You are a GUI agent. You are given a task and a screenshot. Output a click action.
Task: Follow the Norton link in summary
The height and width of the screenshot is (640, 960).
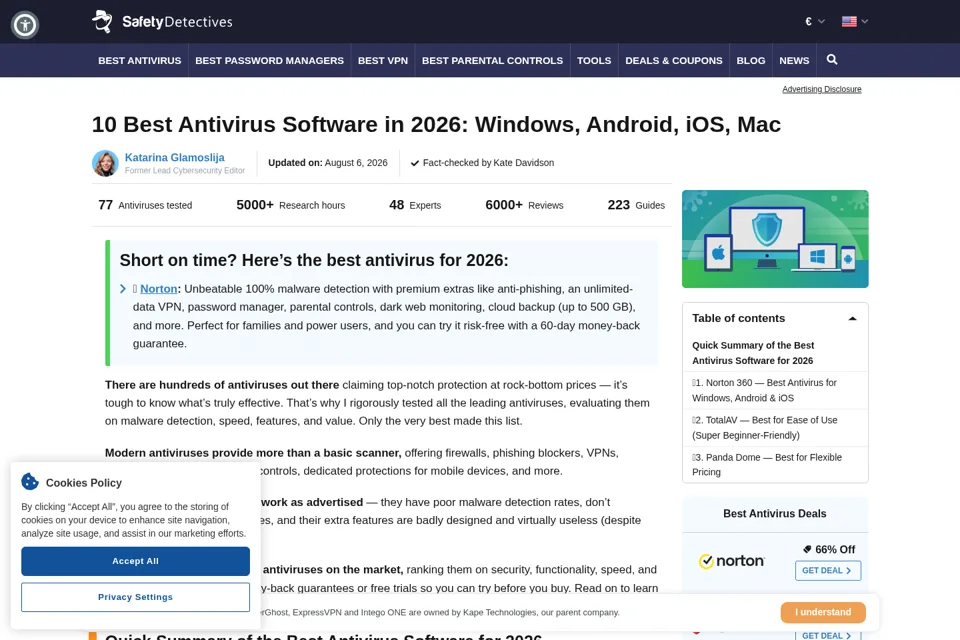click(x=159, y=289)
